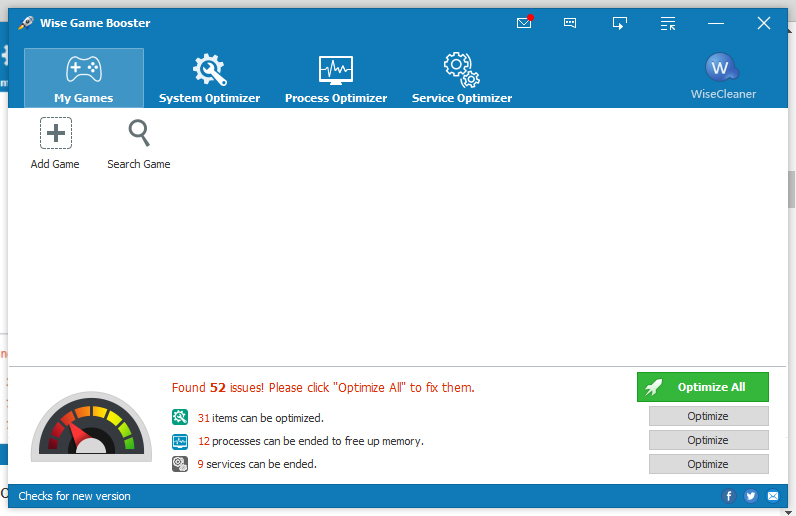Go to the Process Optimizer tab
Image resolution: width=796 pixels, height=516 pixels.
[336, 78]
